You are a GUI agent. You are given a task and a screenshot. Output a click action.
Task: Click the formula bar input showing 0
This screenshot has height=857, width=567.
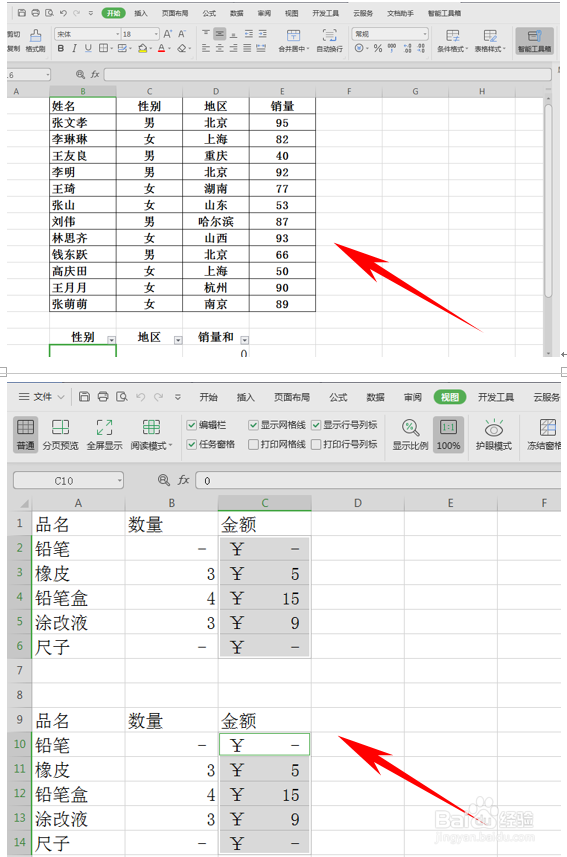(378, 480)
